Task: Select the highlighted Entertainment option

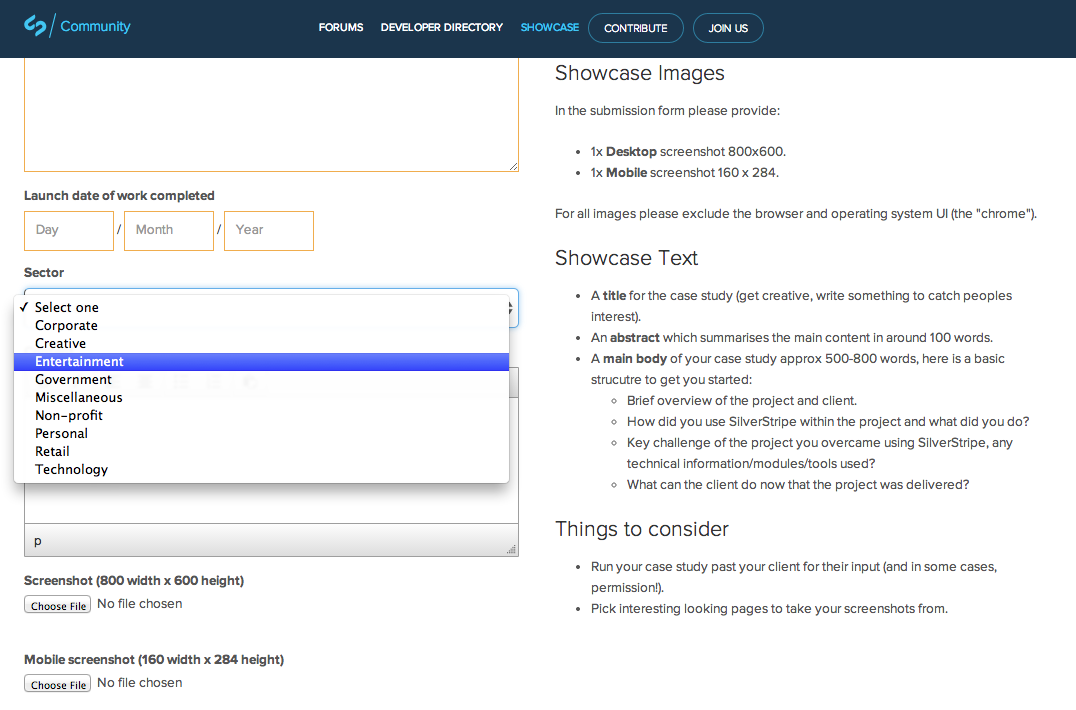Action: (x=79, y=361)
